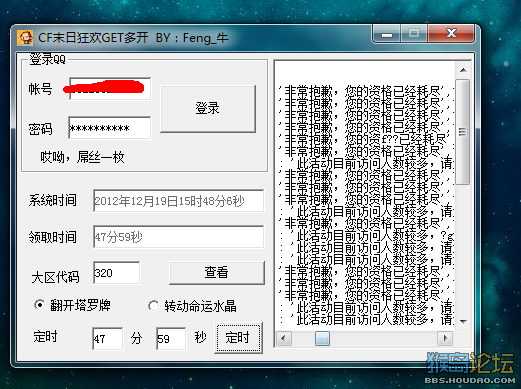The width and height of the screenshot is (521, 389).
Task: Focus the 密码 password field
Action: tap(110, 128)
